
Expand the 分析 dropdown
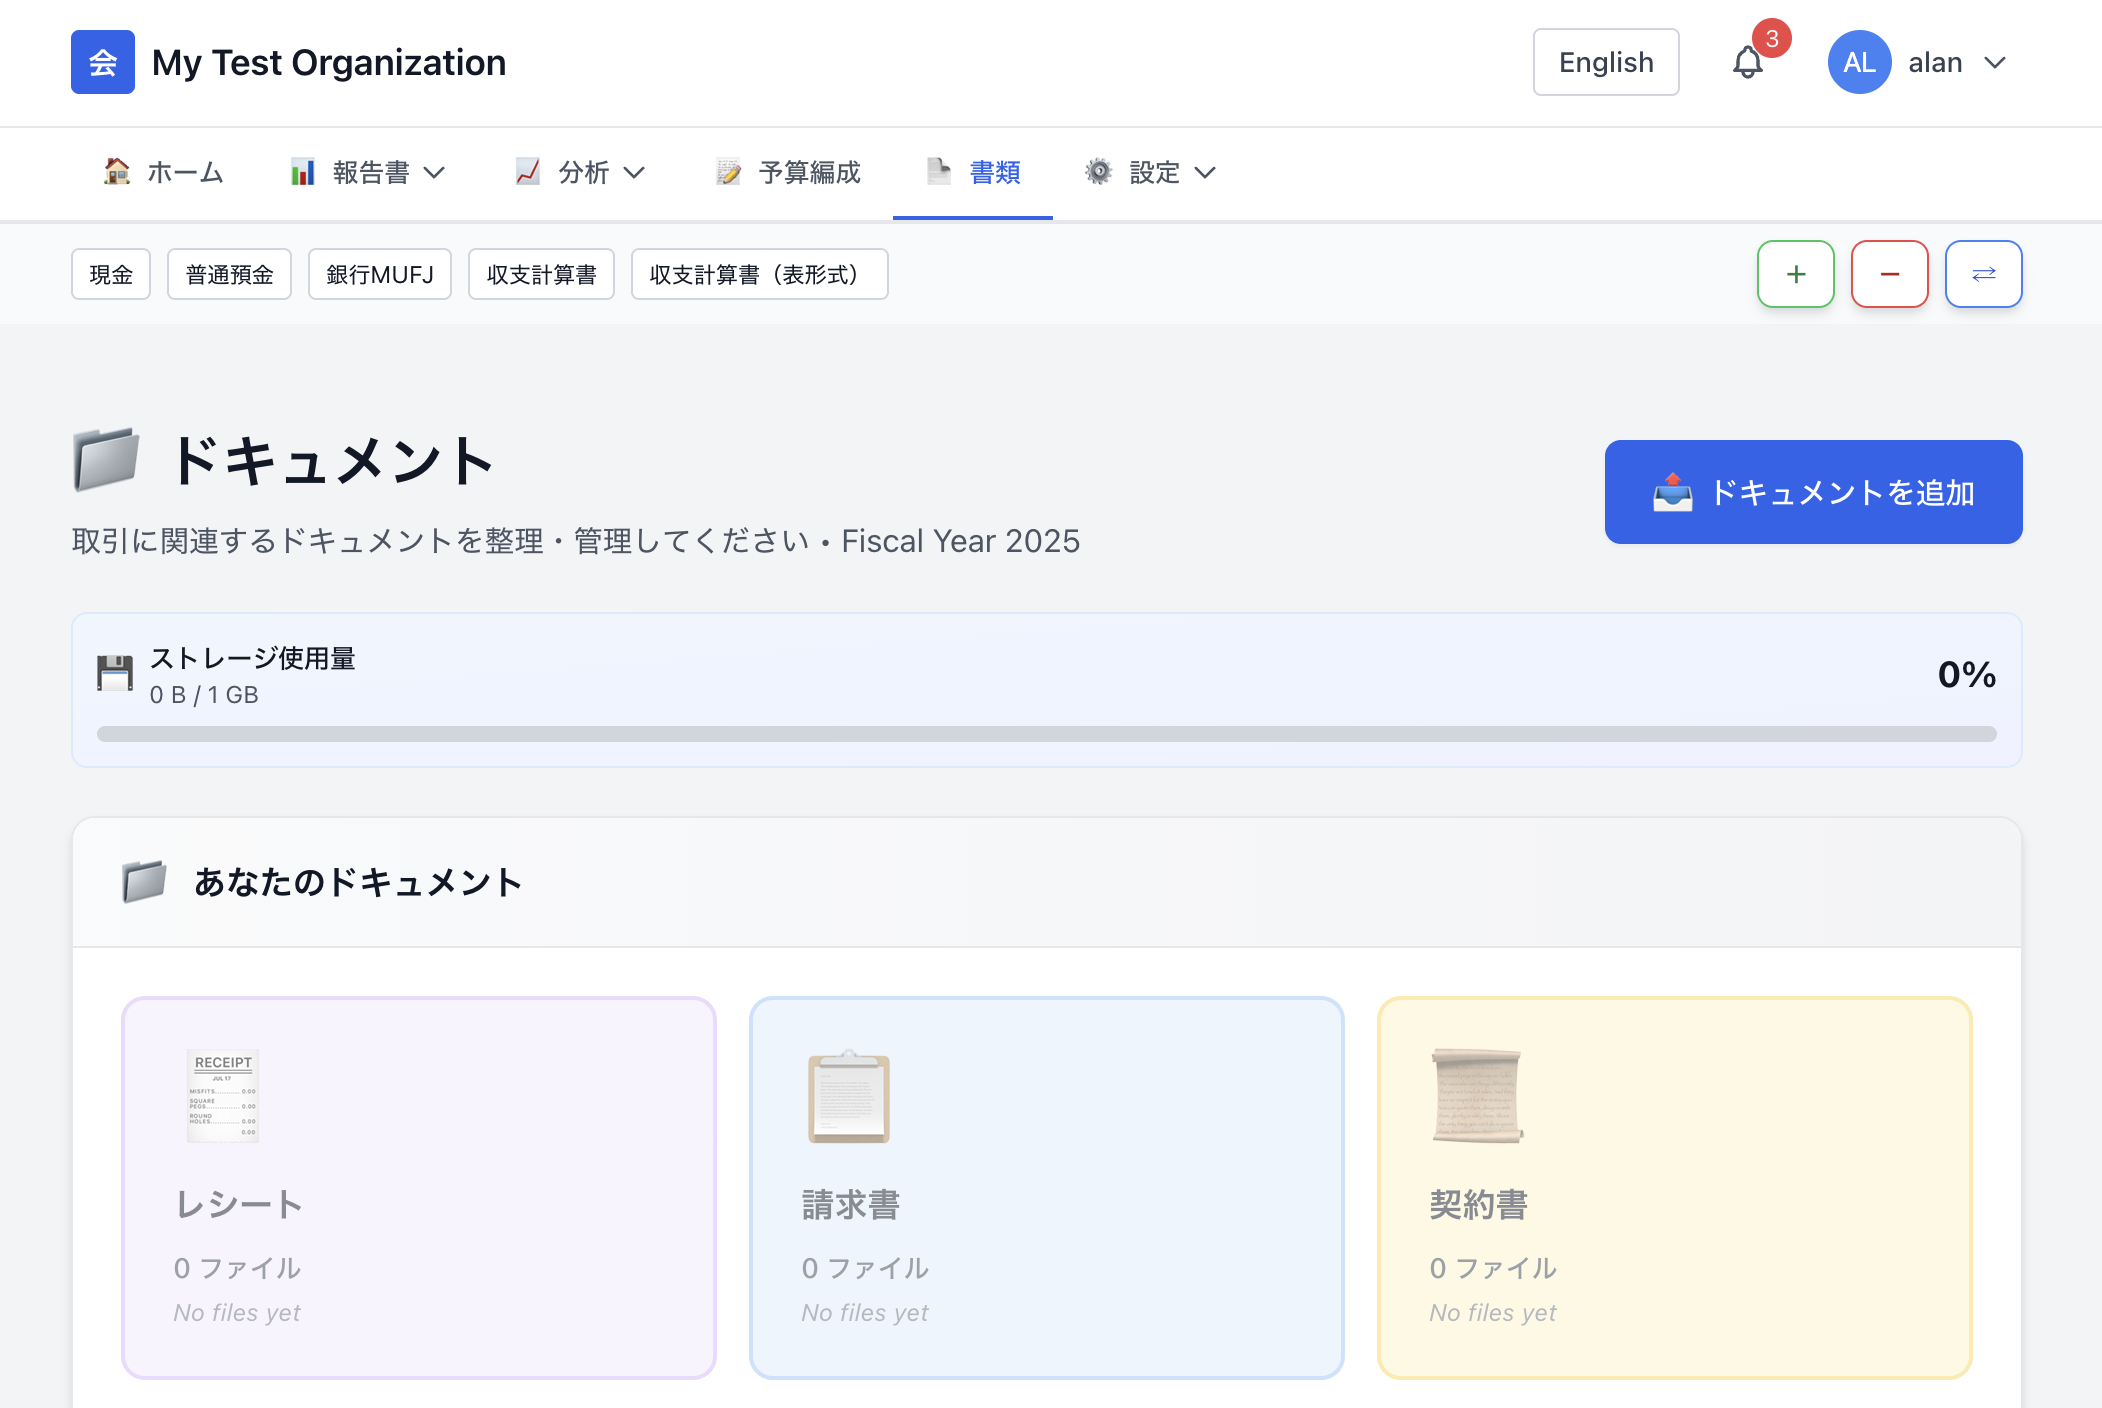(580, 172)
